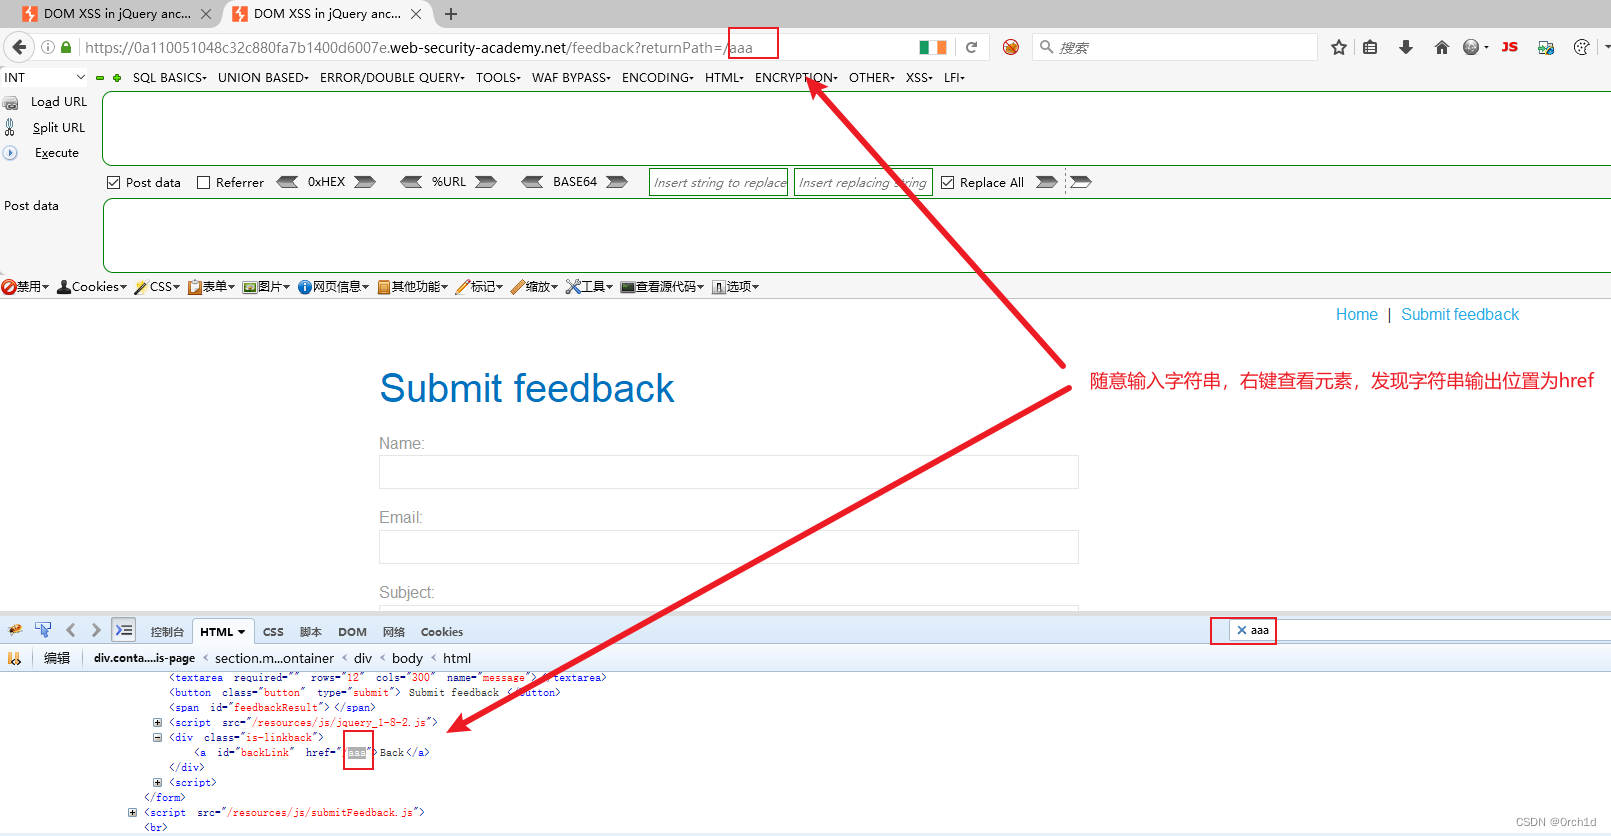Click the Firebug bug icon
1611x836 pixels.
tap(15, 631)
